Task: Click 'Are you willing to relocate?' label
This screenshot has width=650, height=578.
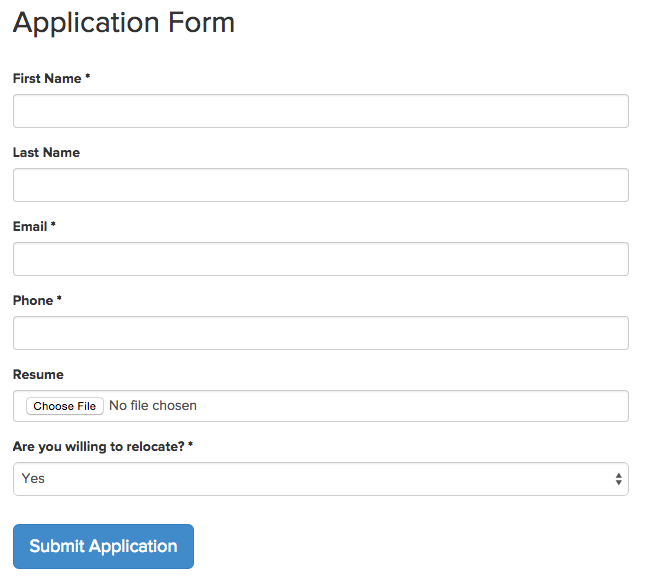Action: 98,447
